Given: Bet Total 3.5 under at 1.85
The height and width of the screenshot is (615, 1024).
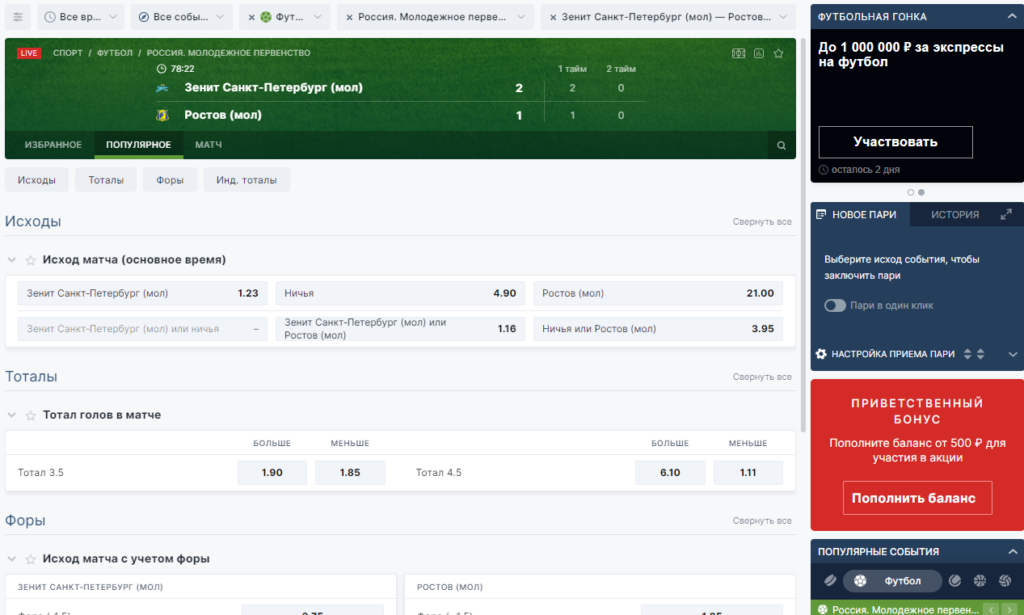Looking at the screenshot, I should [350, 473].
